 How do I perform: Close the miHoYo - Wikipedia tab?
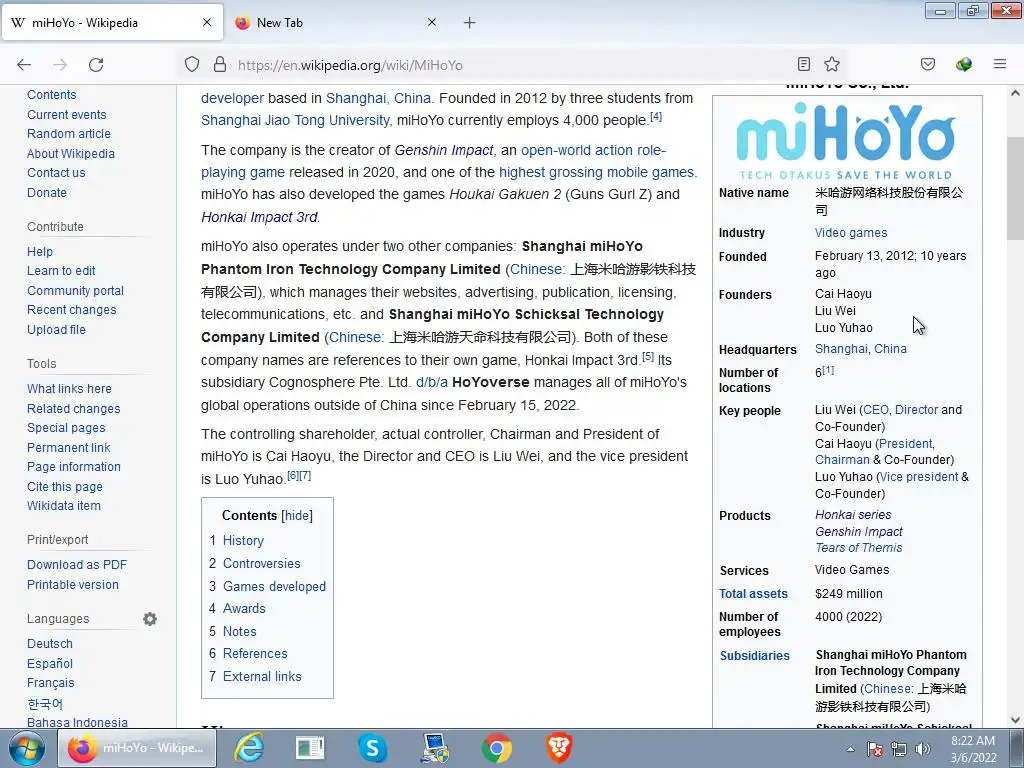(207, 22)
